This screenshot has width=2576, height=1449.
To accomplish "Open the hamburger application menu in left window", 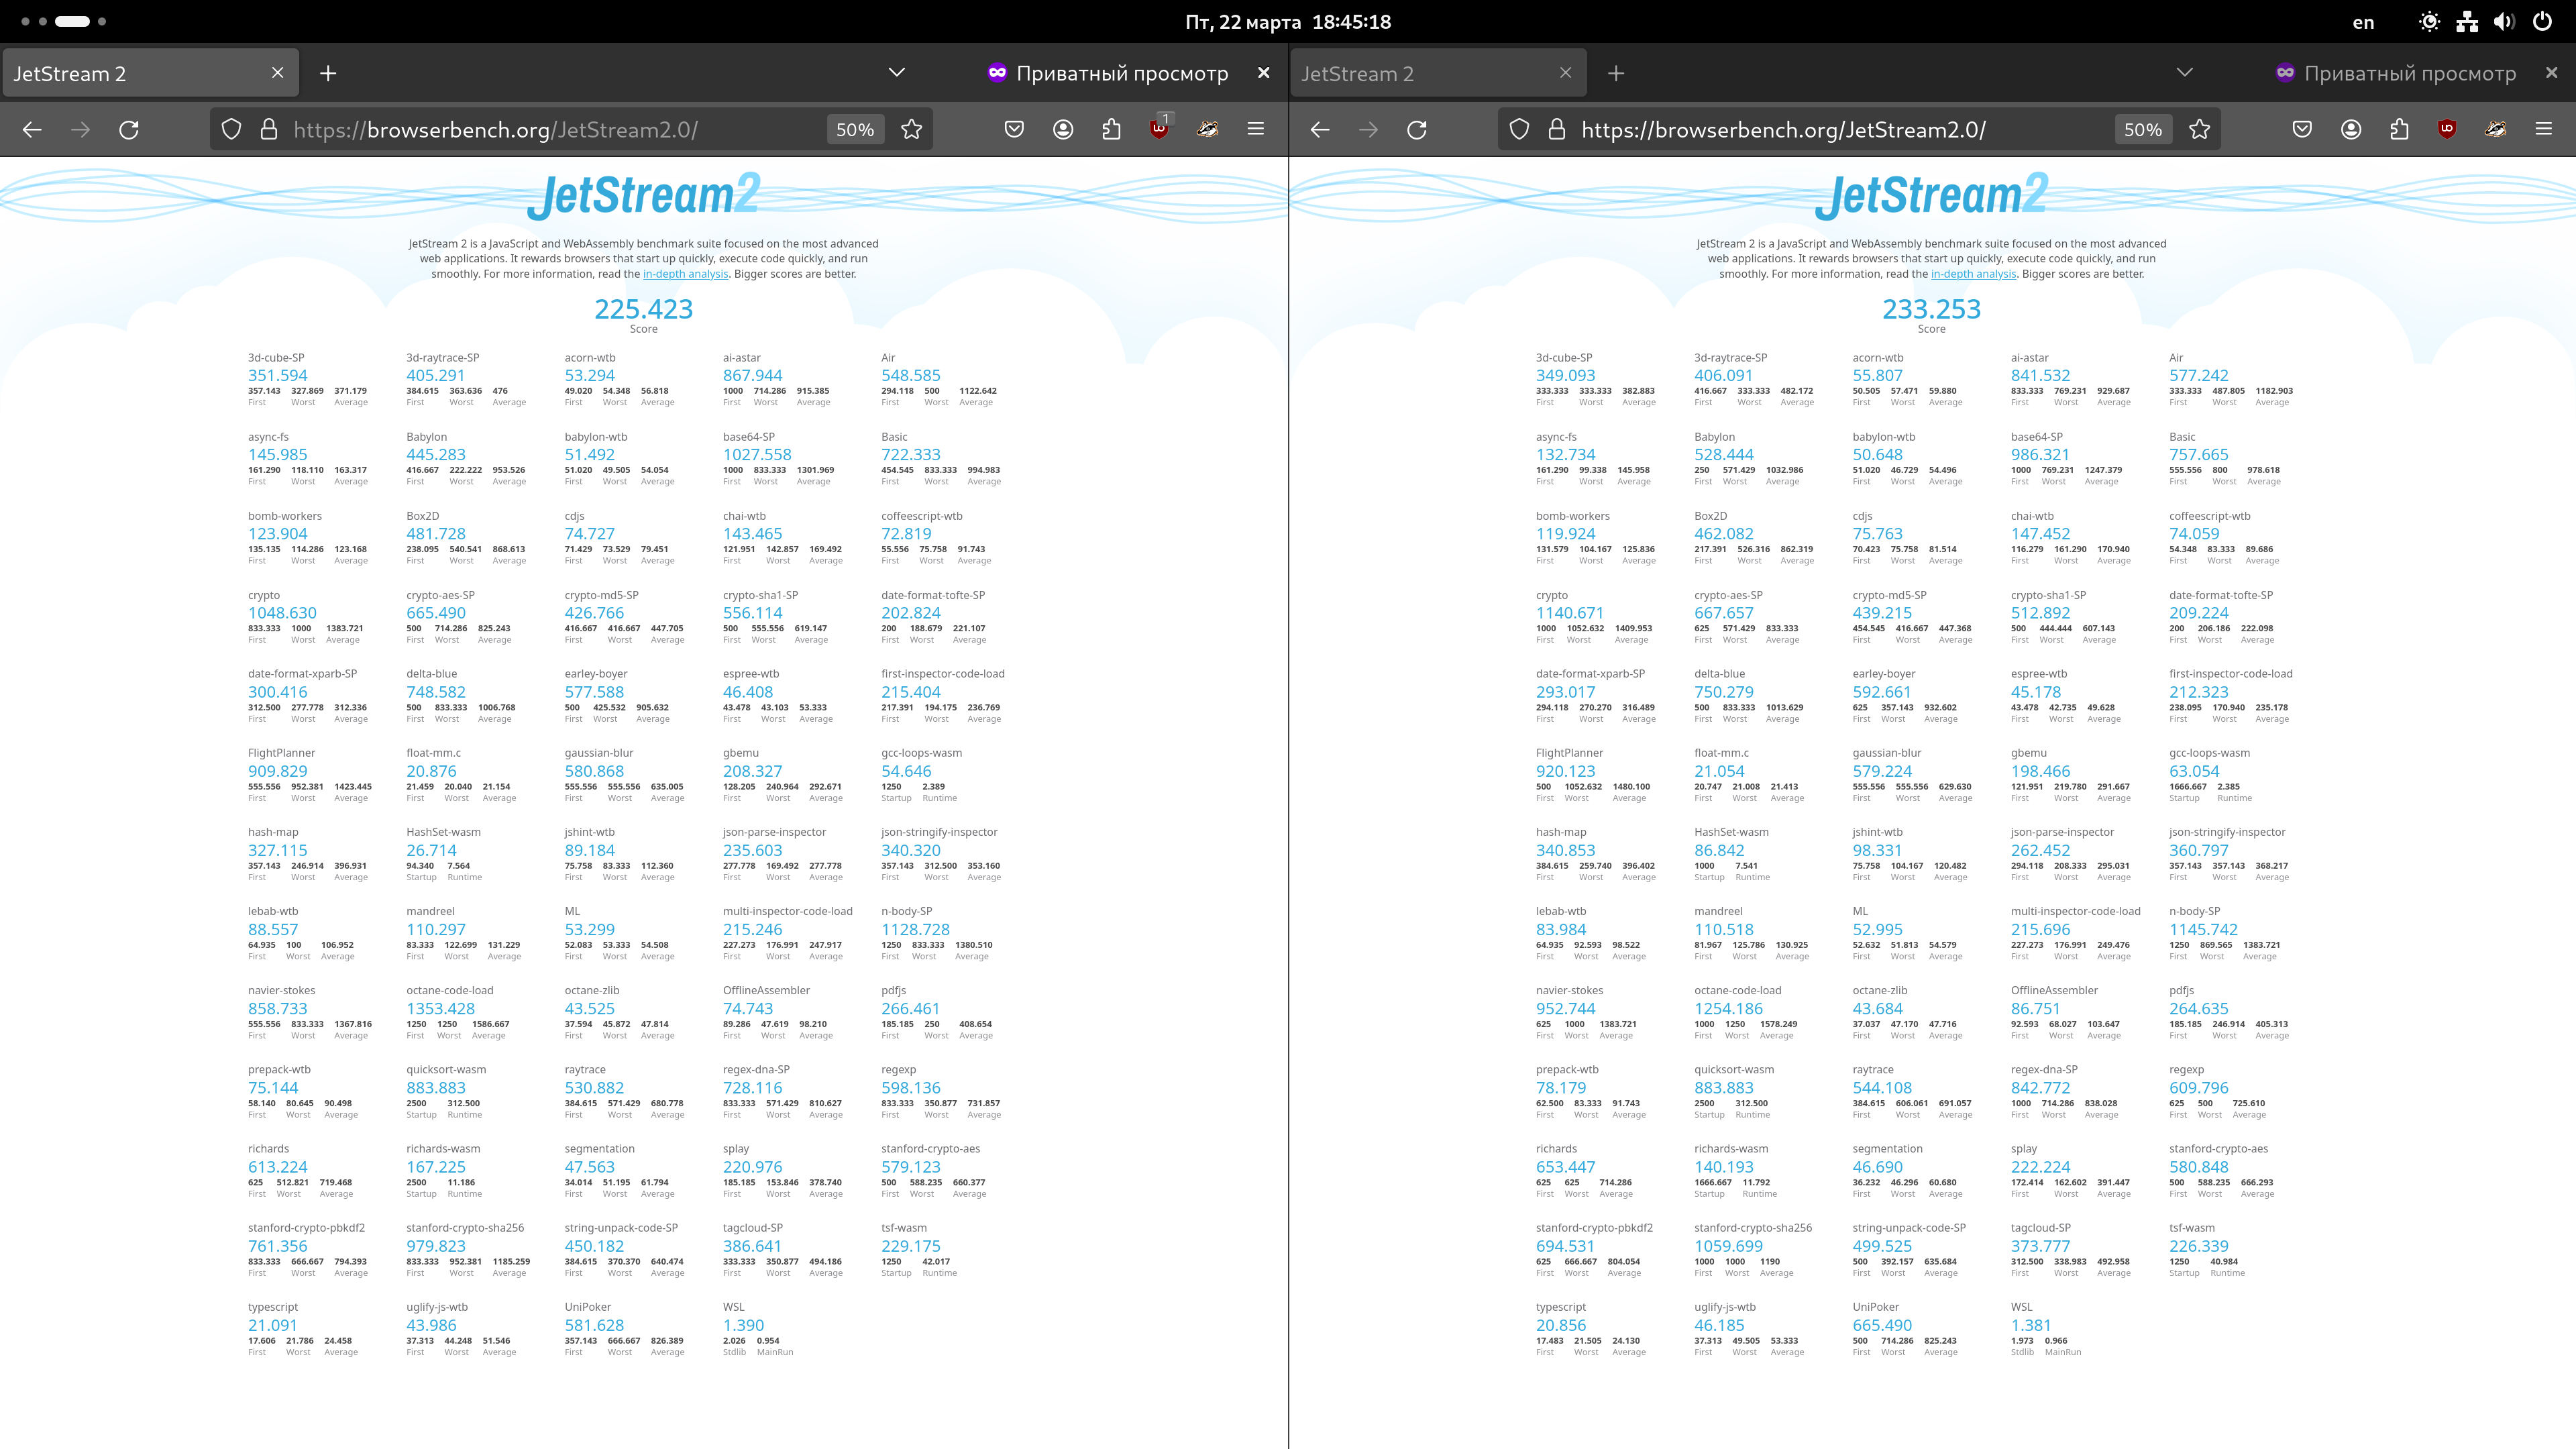I will 1256,129.
